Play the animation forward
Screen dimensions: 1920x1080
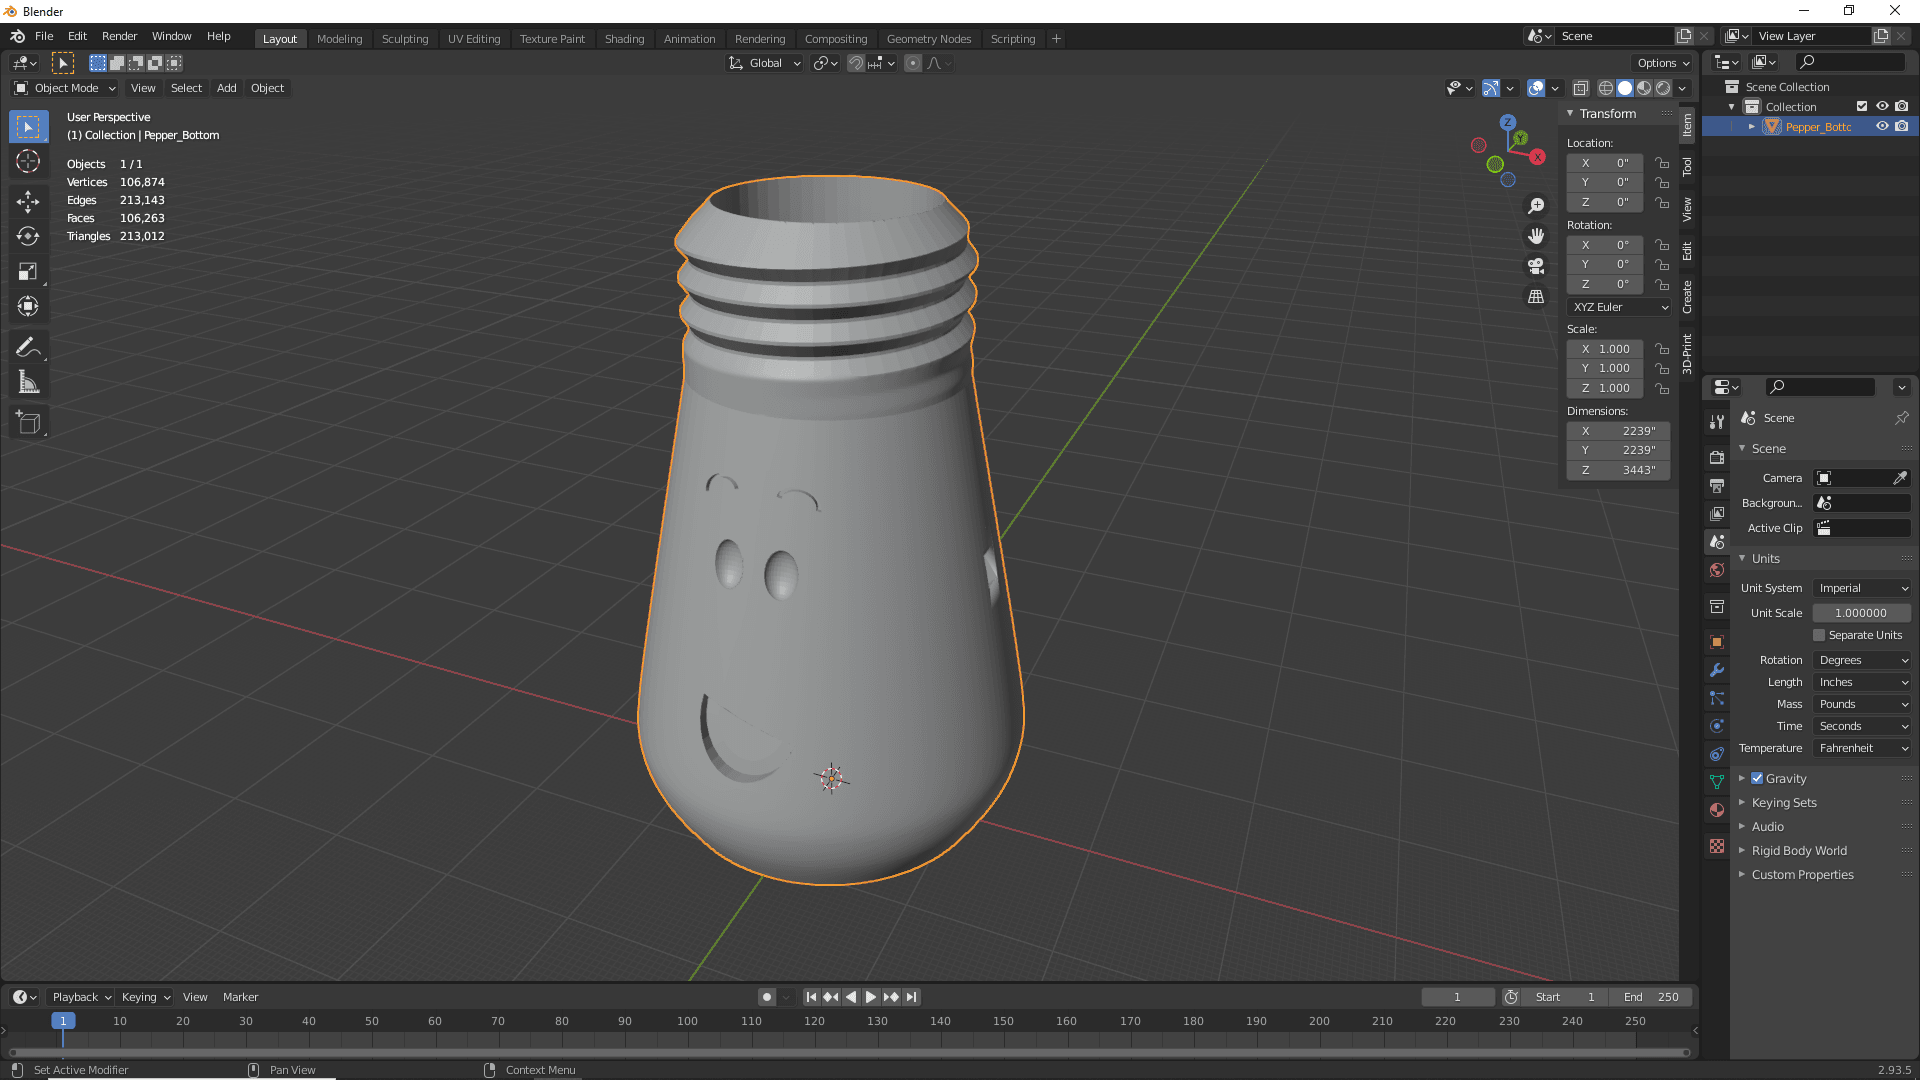(x=871, y=997)
